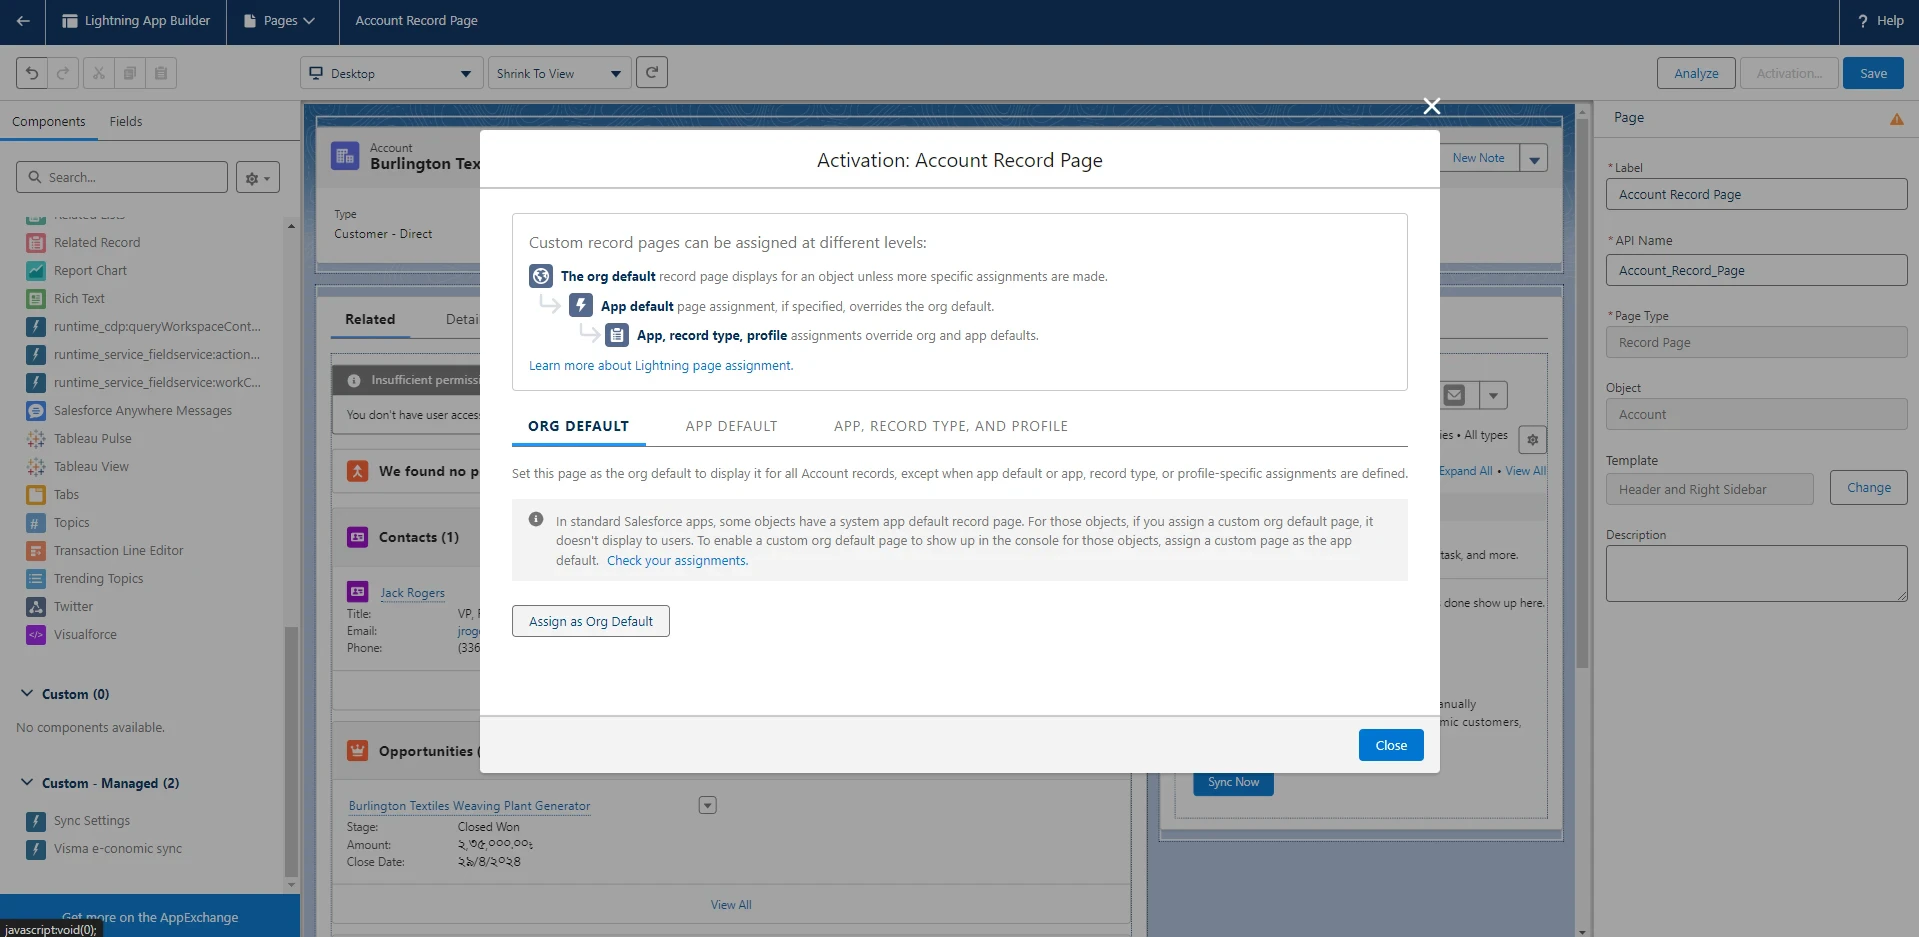
Task: Click the components list vertical scrollbar
Action: point(291,750)
